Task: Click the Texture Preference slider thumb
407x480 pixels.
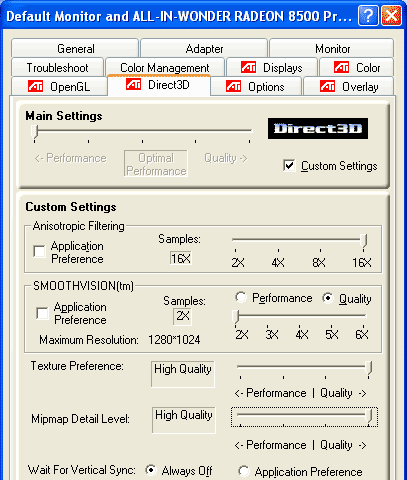Action: [x=369, y=368]
